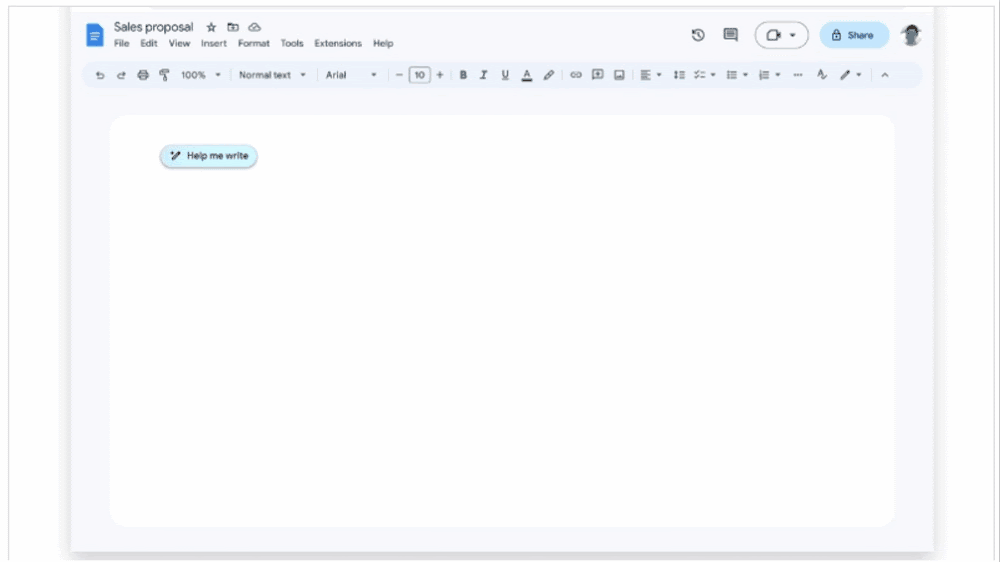The image size is (1000, 562).
Task: Open the View menu
Action: pyautogui.click(x=179, y=43)
